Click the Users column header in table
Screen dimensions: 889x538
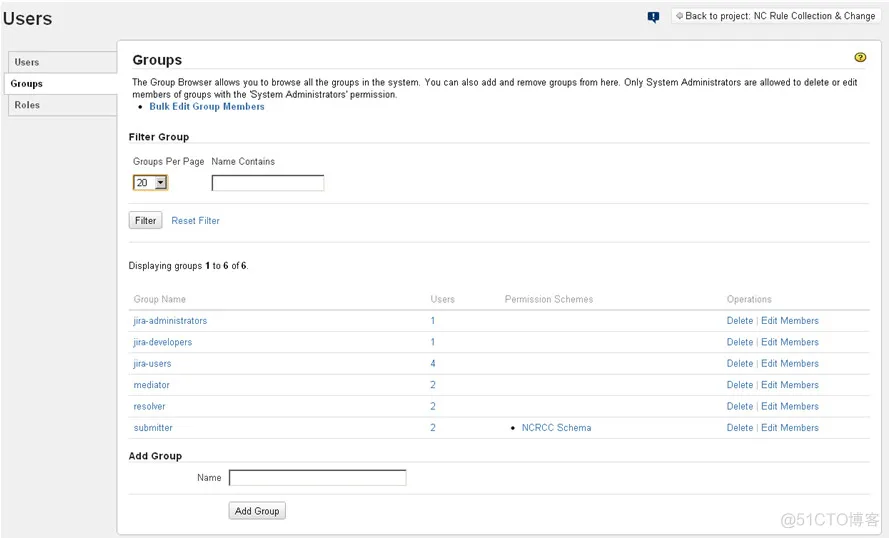point(442,299)
